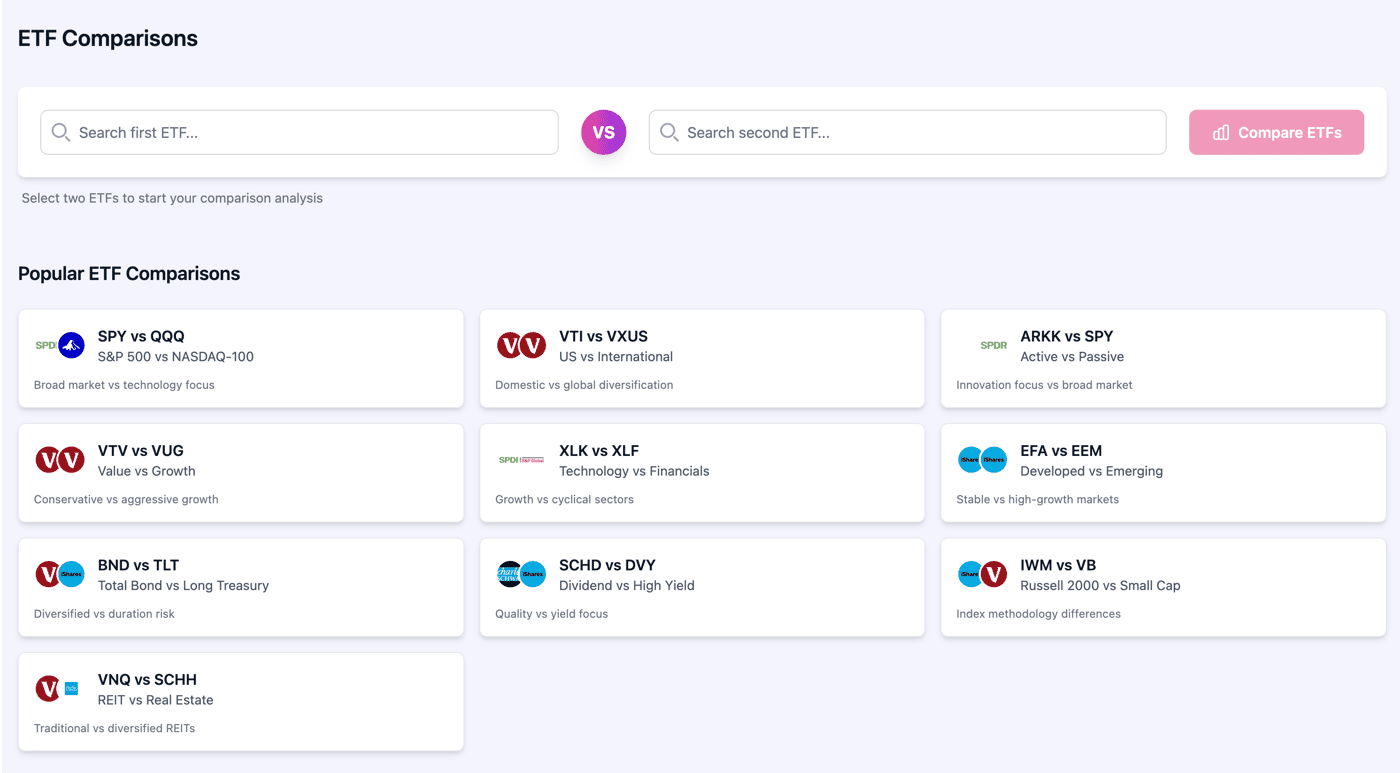The image size is (1400, 773).
Task: Click the Vanguard logos on VTI vs VXUS card
Action: point(521,346)
